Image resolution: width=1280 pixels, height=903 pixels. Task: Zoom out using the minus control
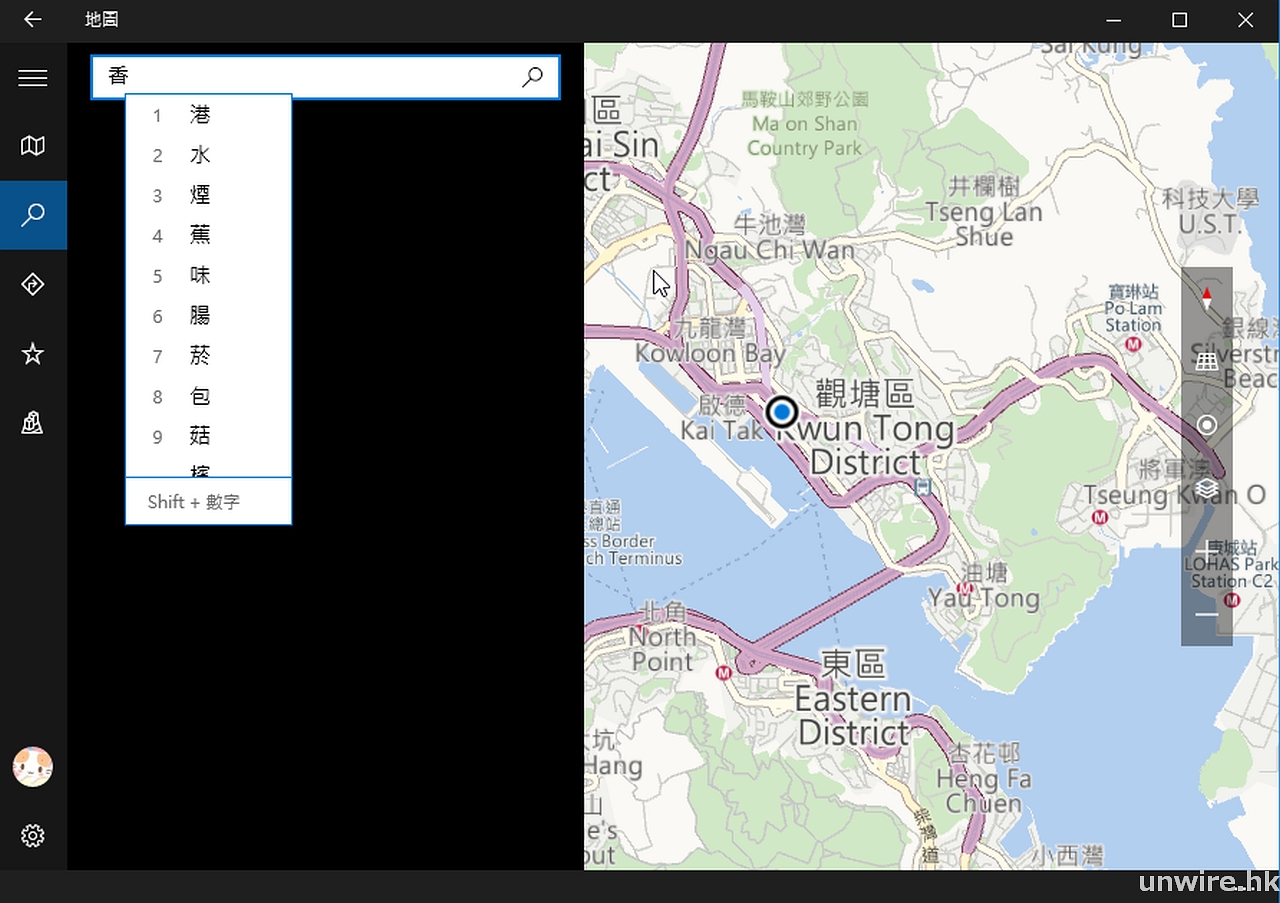coord(1207,614)
